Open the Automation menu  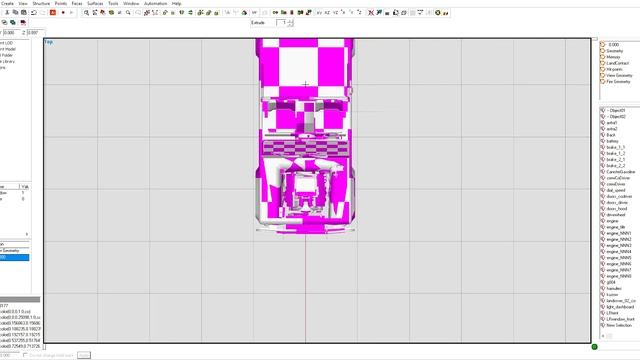pyautogui.click(x=156, y=3)
